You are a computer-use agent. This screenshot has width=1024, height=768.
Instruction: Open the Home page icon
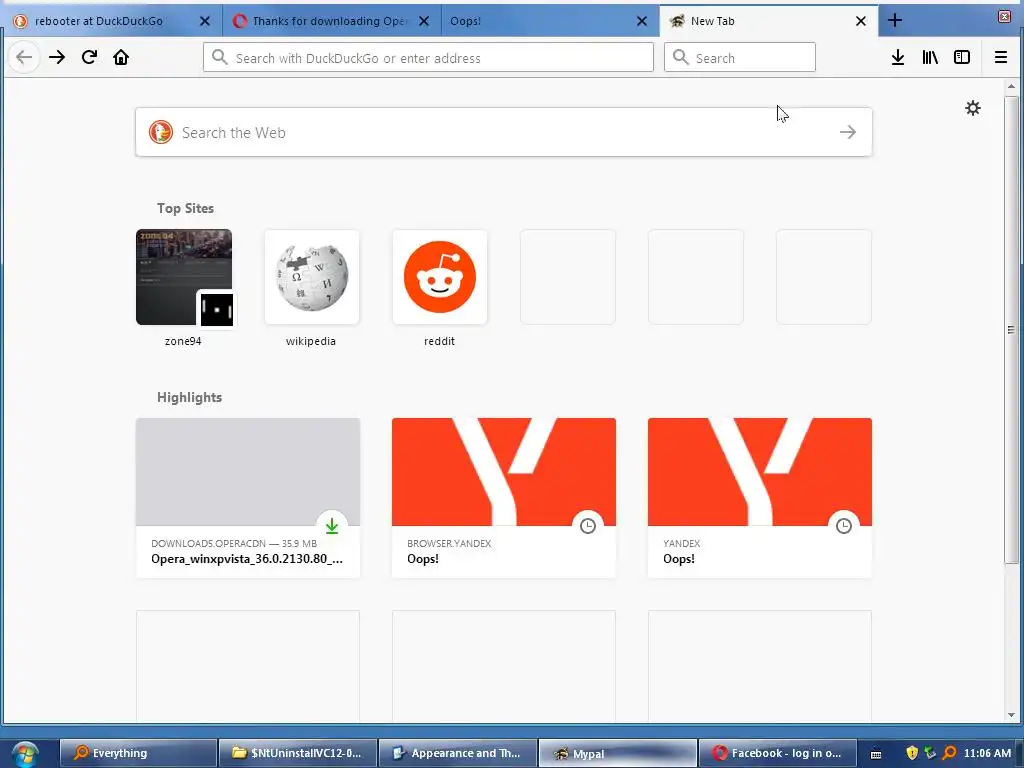121,57
